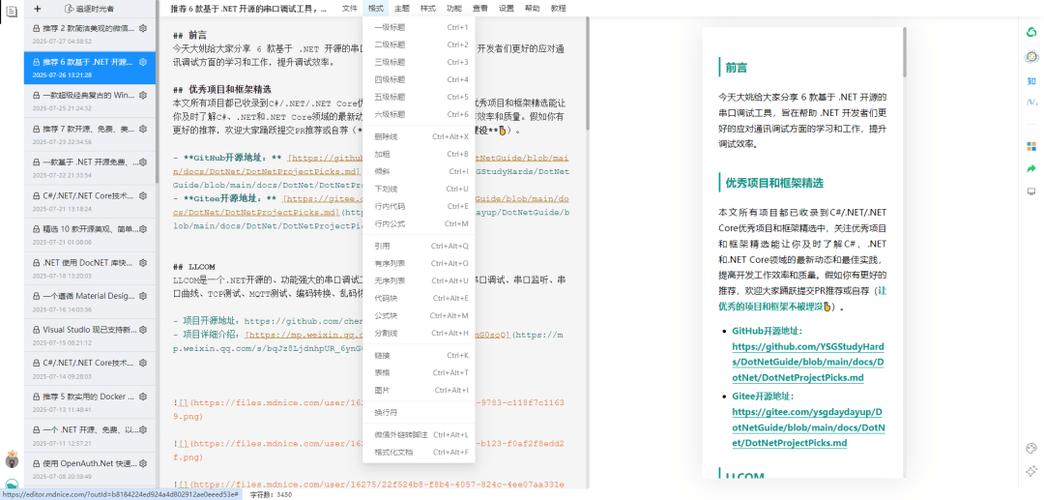
Task: Open the 设置 menu
Action: 506,9
